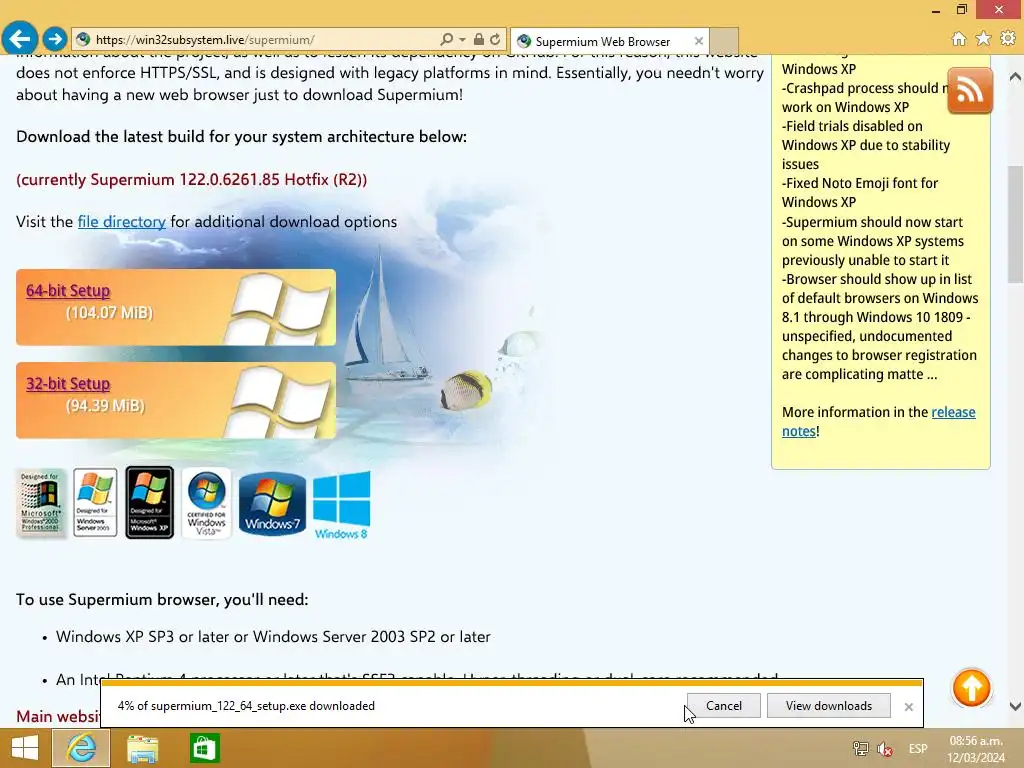The image size is (1024, 768).
Task: Click the Windows Vista certified badge
Action: 206,503
